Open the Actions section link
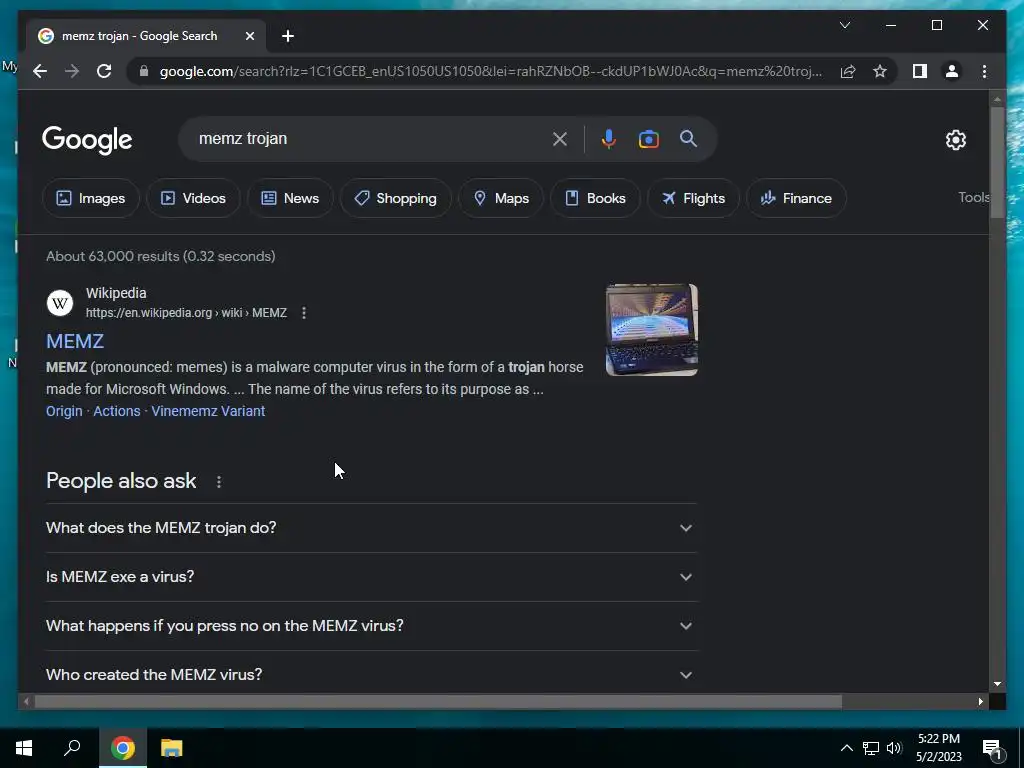Viewport: 1024px width, 768px height. [117, 411]
